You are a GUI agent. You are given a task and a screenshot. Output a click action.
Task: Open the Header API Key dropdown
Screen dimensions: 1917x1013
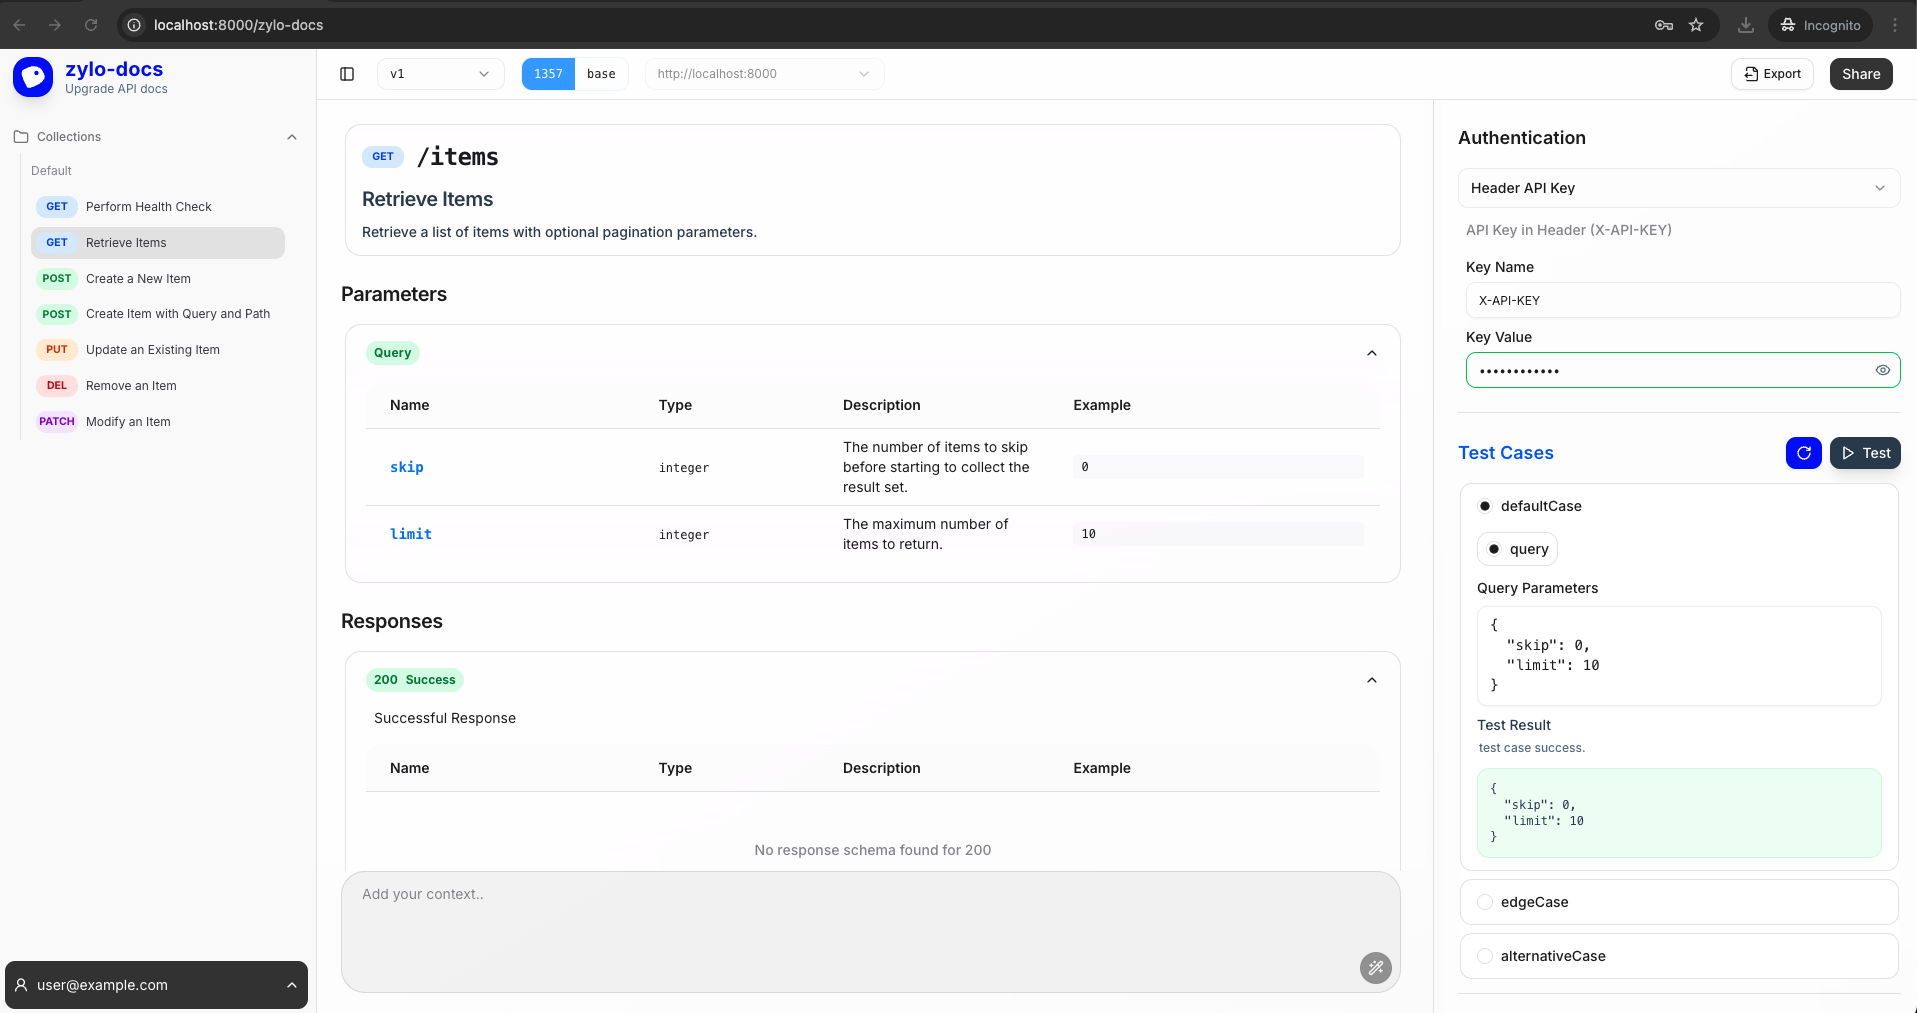tap(1679, 188)
